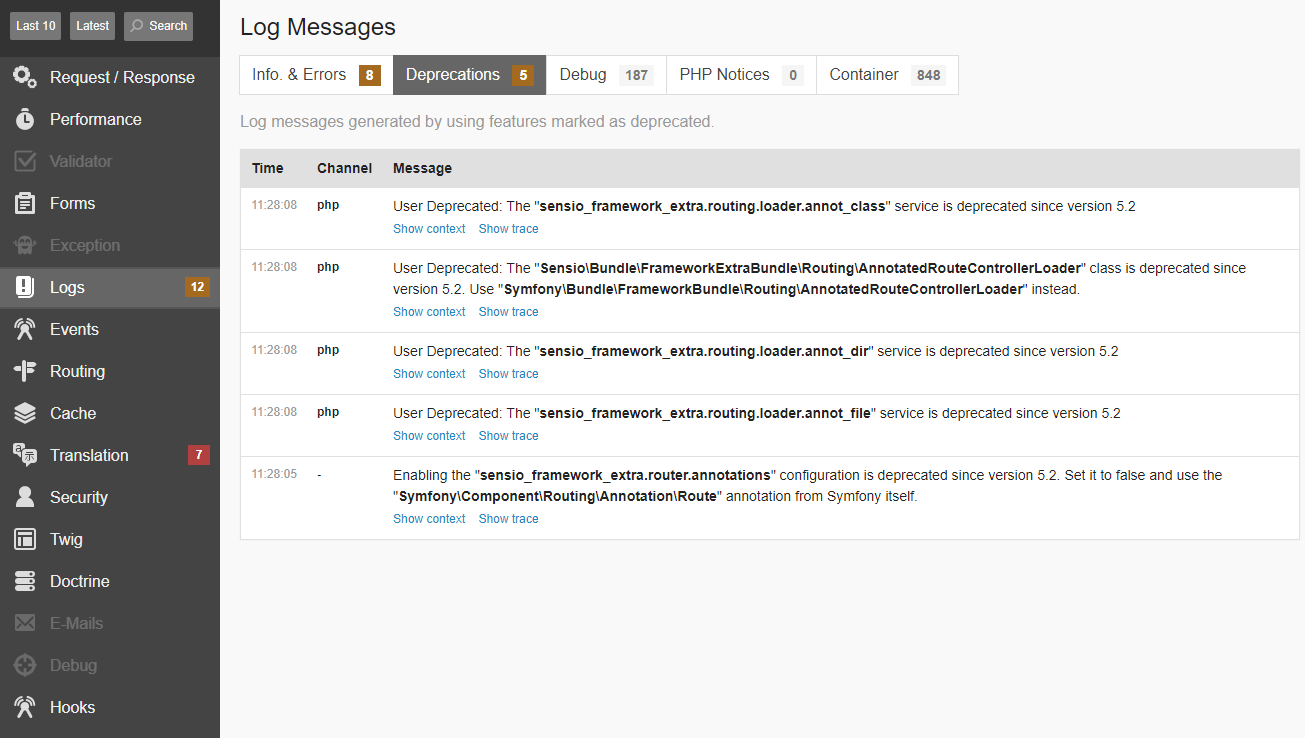1305x738 pixels.
Task: Click the Twig template icon
Action: point(25,539)
